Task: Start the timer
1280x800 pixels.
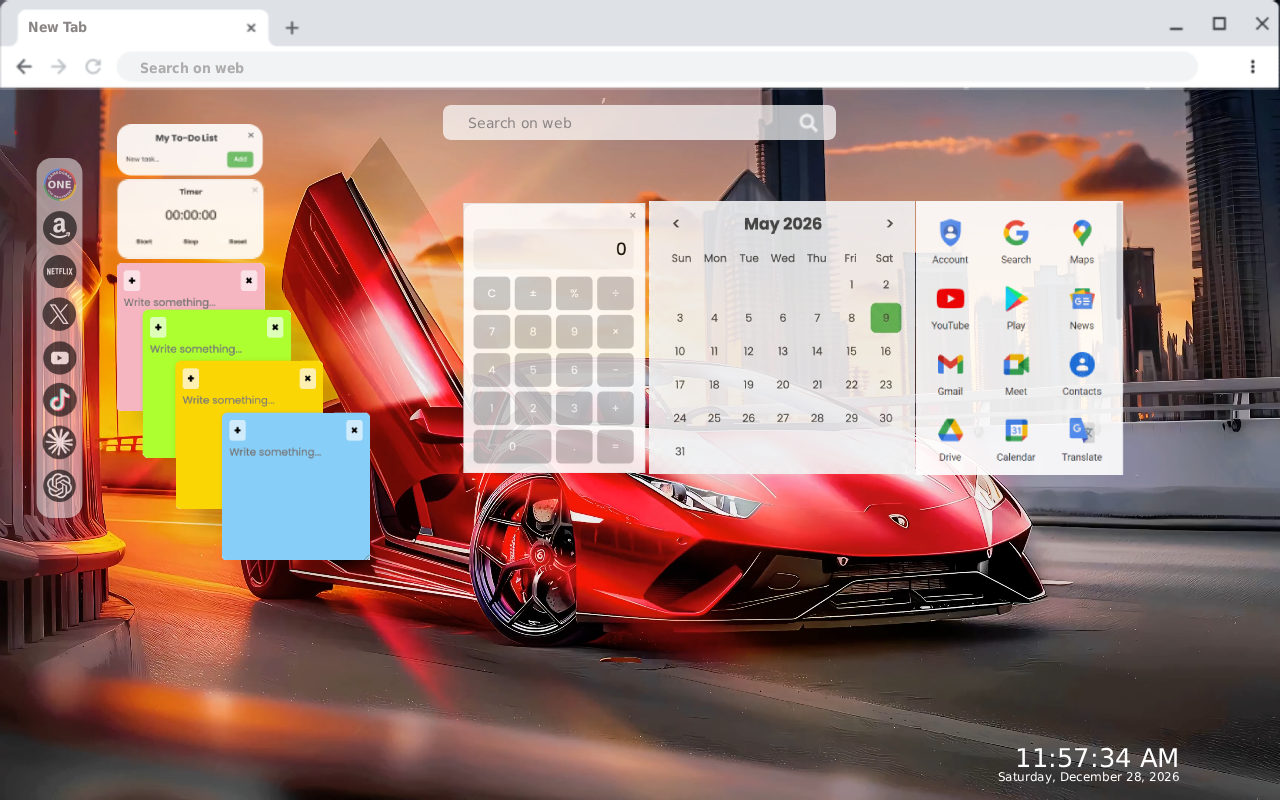Action: pyautogui.click(x=144, y=242)
